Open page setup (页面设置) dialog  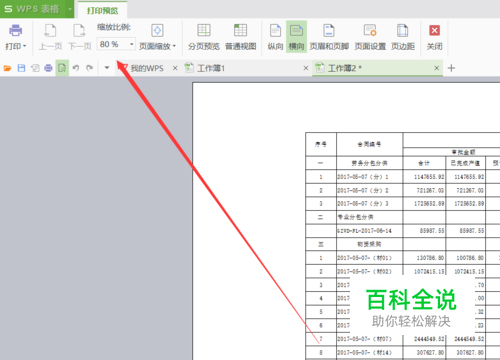(x=370, y=37)
